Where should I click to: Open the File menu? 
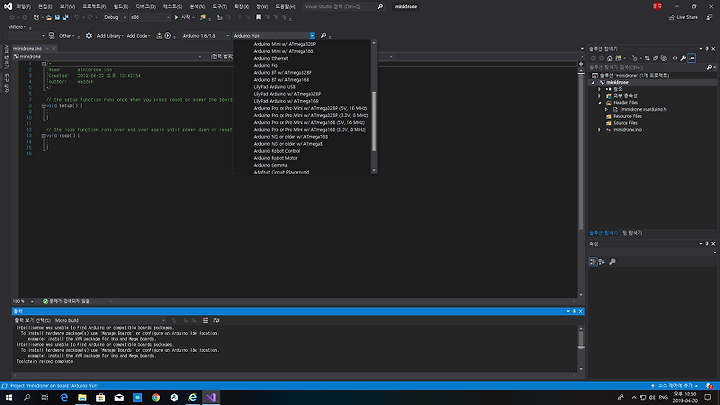[23, 6]
